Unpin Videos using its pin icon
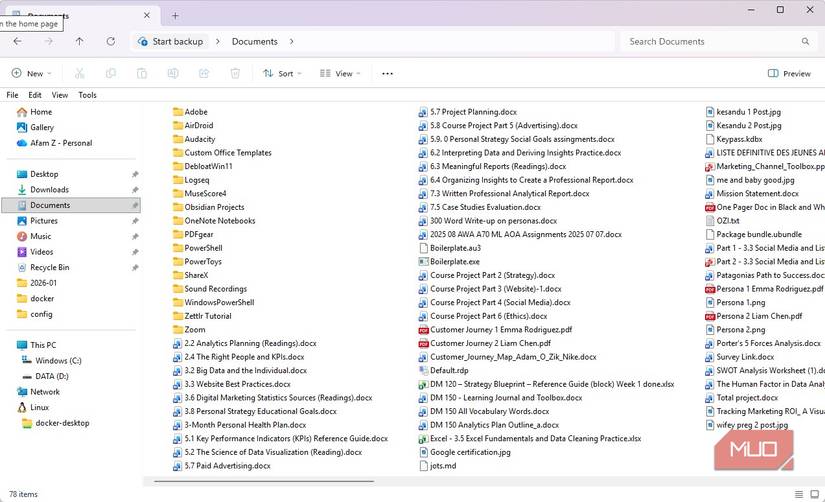 point(135,252)
